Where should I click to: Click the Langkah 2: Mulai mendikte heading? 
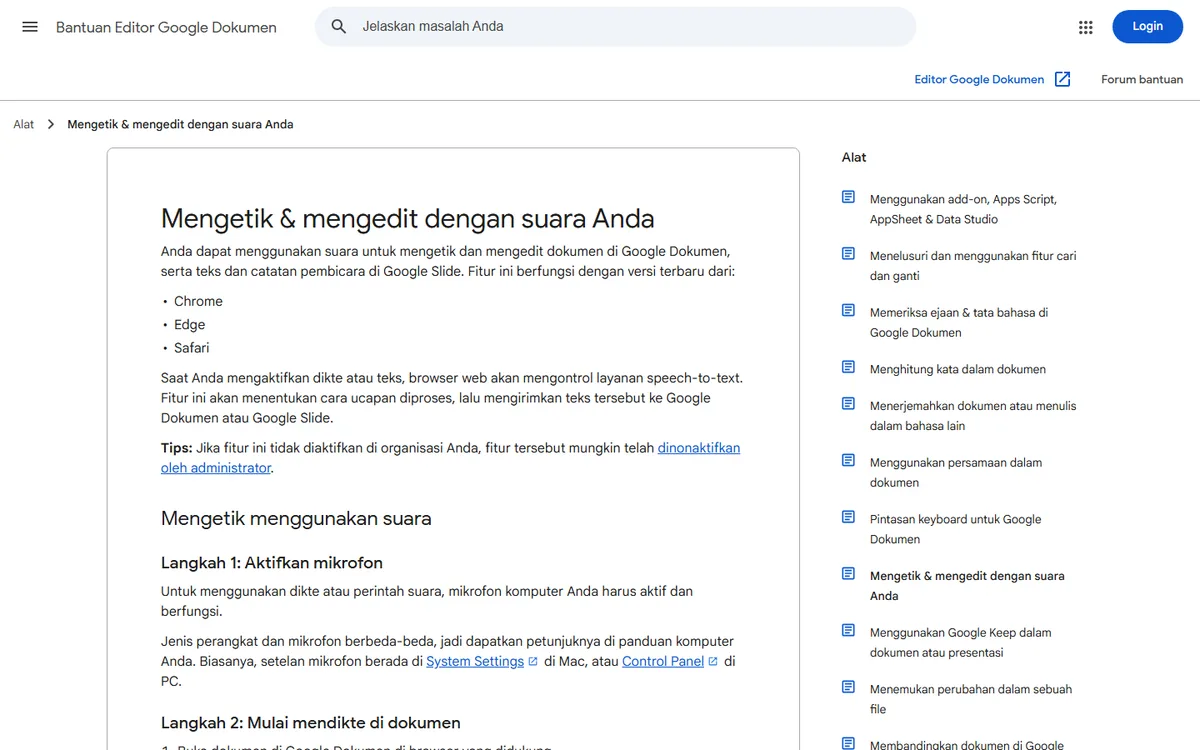point(311,723)
